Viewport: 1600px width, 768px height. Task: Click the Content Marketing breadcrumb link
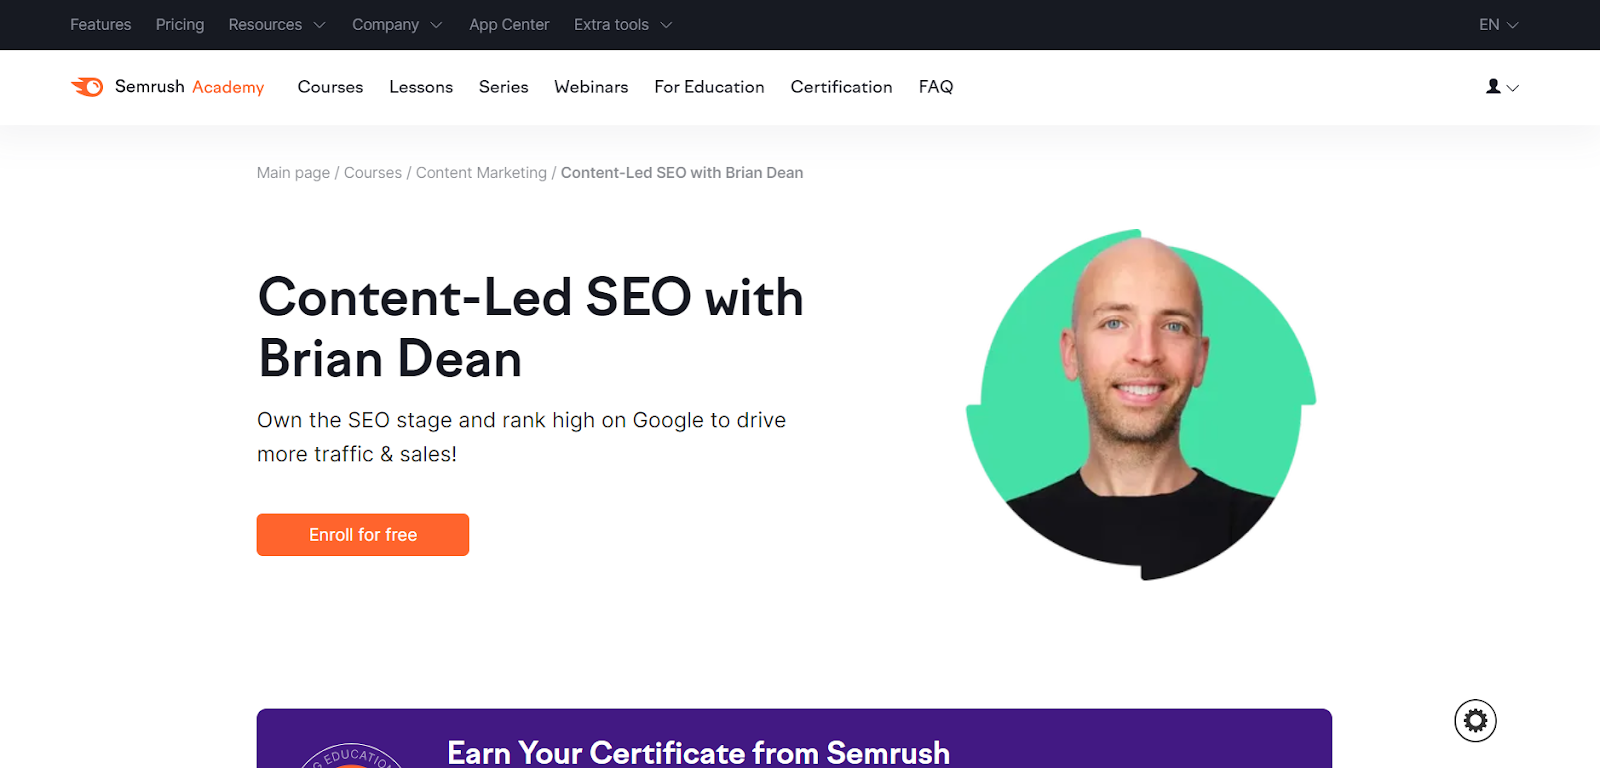coord(481,173)
